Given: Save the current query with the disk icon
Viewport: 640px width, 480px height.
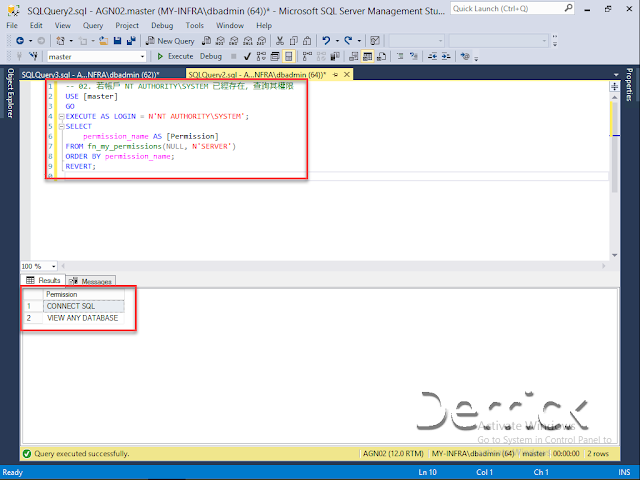Looking at the screenshot, I should coord(118,41).
